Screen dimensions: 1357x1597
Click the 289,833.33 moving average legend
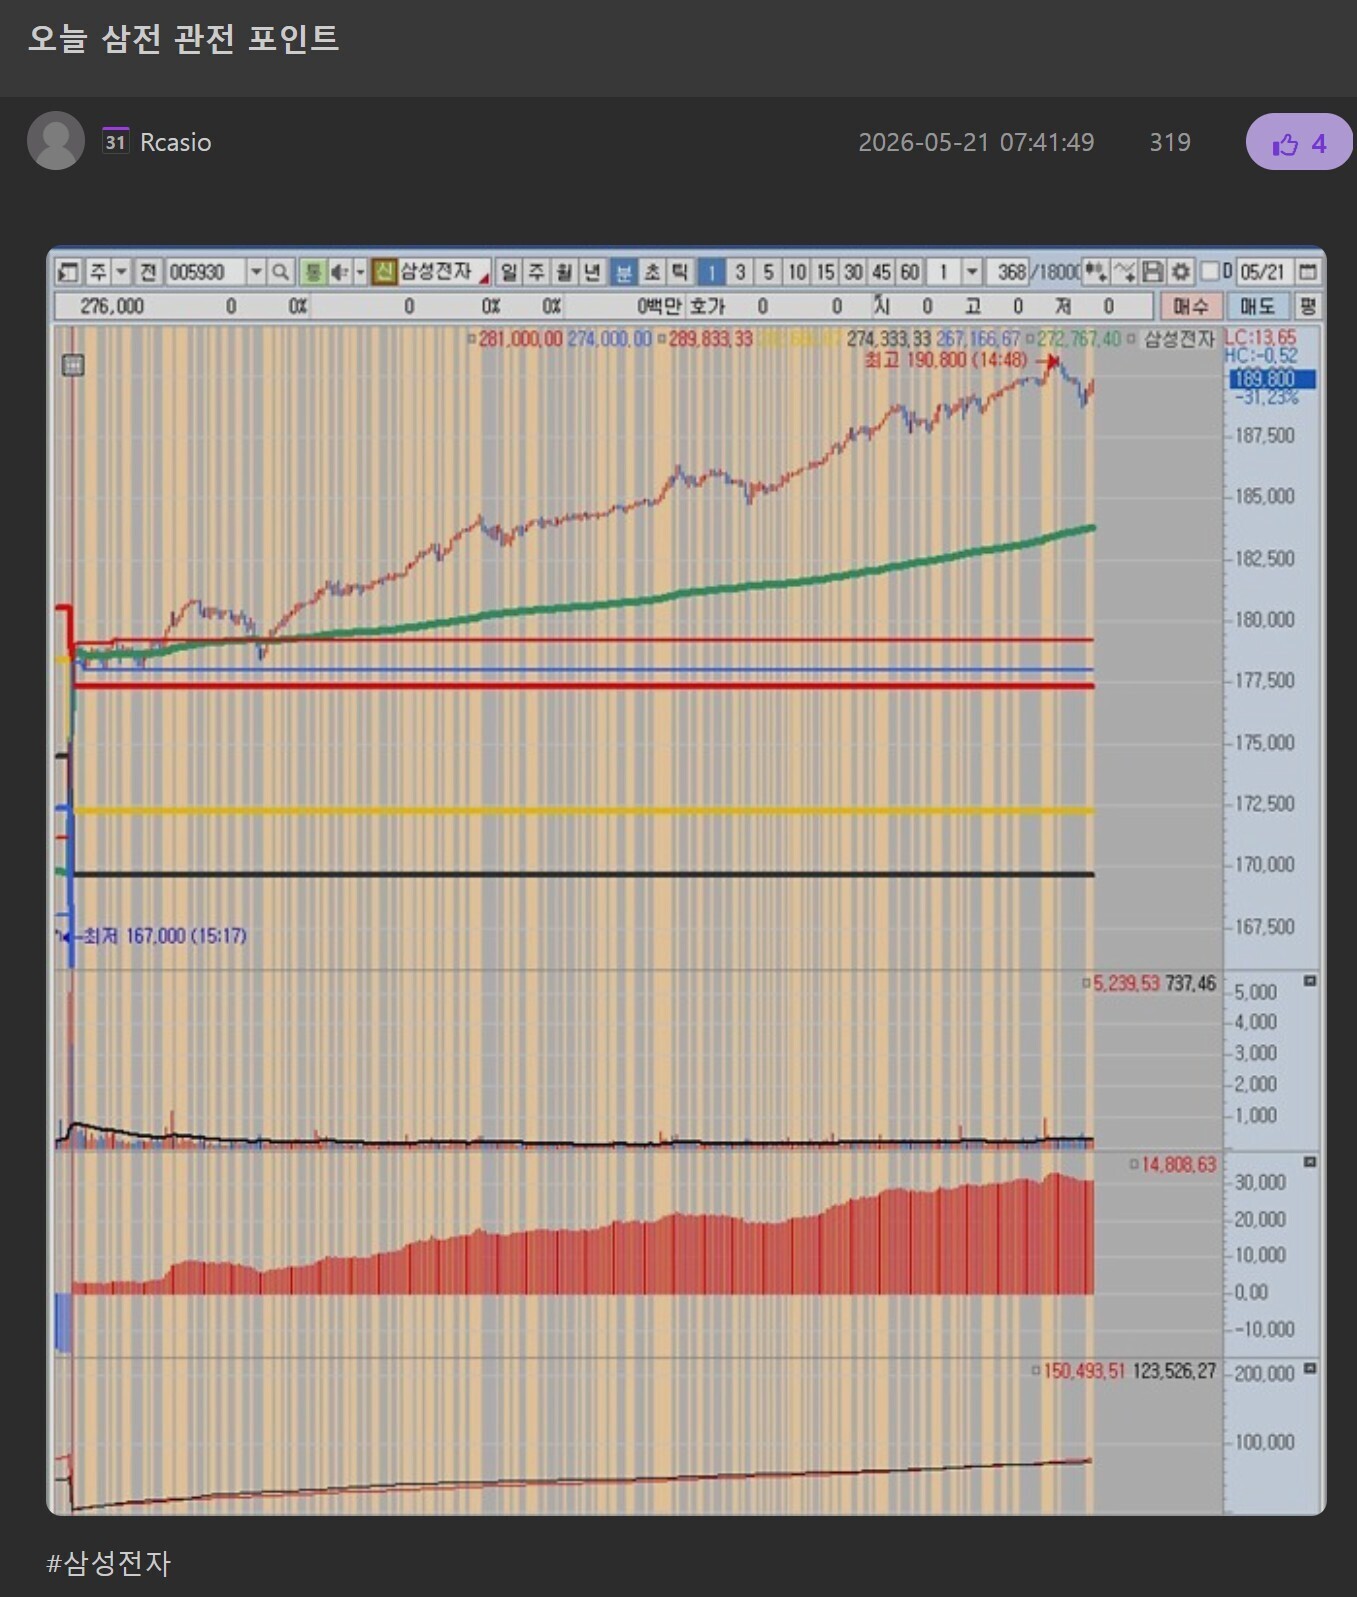click(710, 339)
